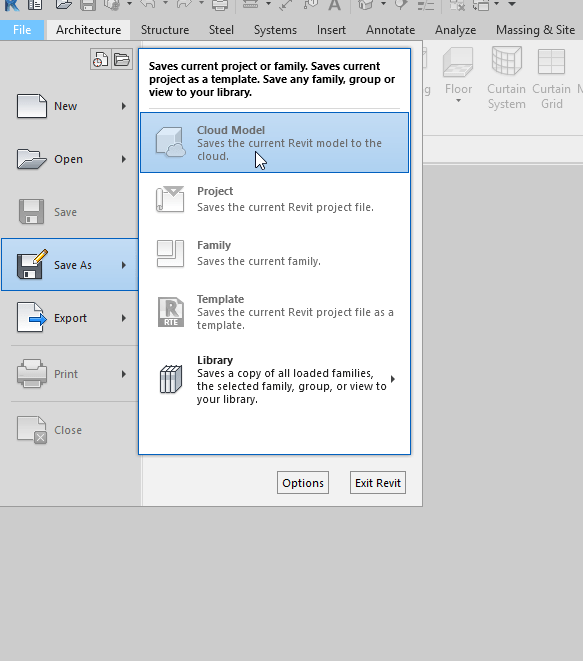
Task: Click the Exit Revit button
Action: 378,482
